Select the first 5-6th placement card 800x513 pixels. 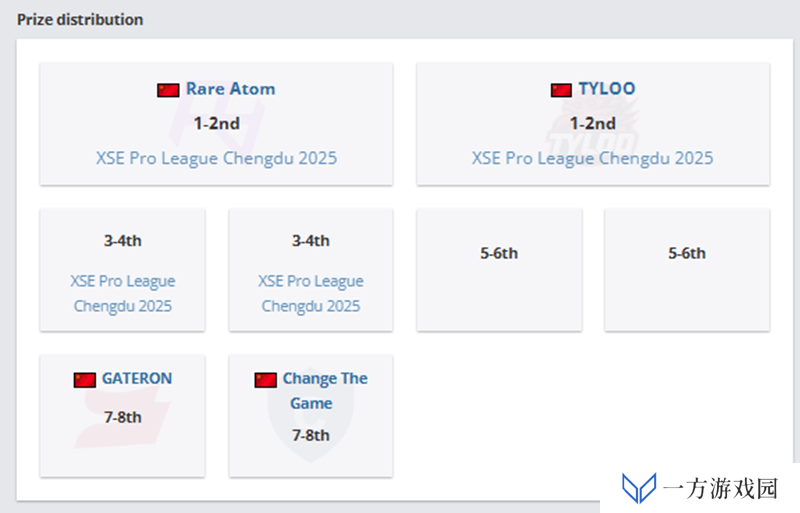click(499, 270)
